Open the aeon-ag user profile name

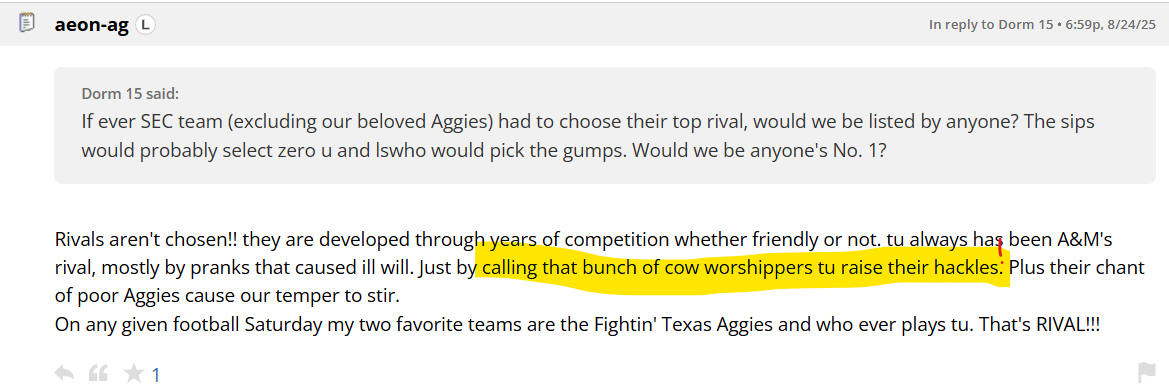92,25
